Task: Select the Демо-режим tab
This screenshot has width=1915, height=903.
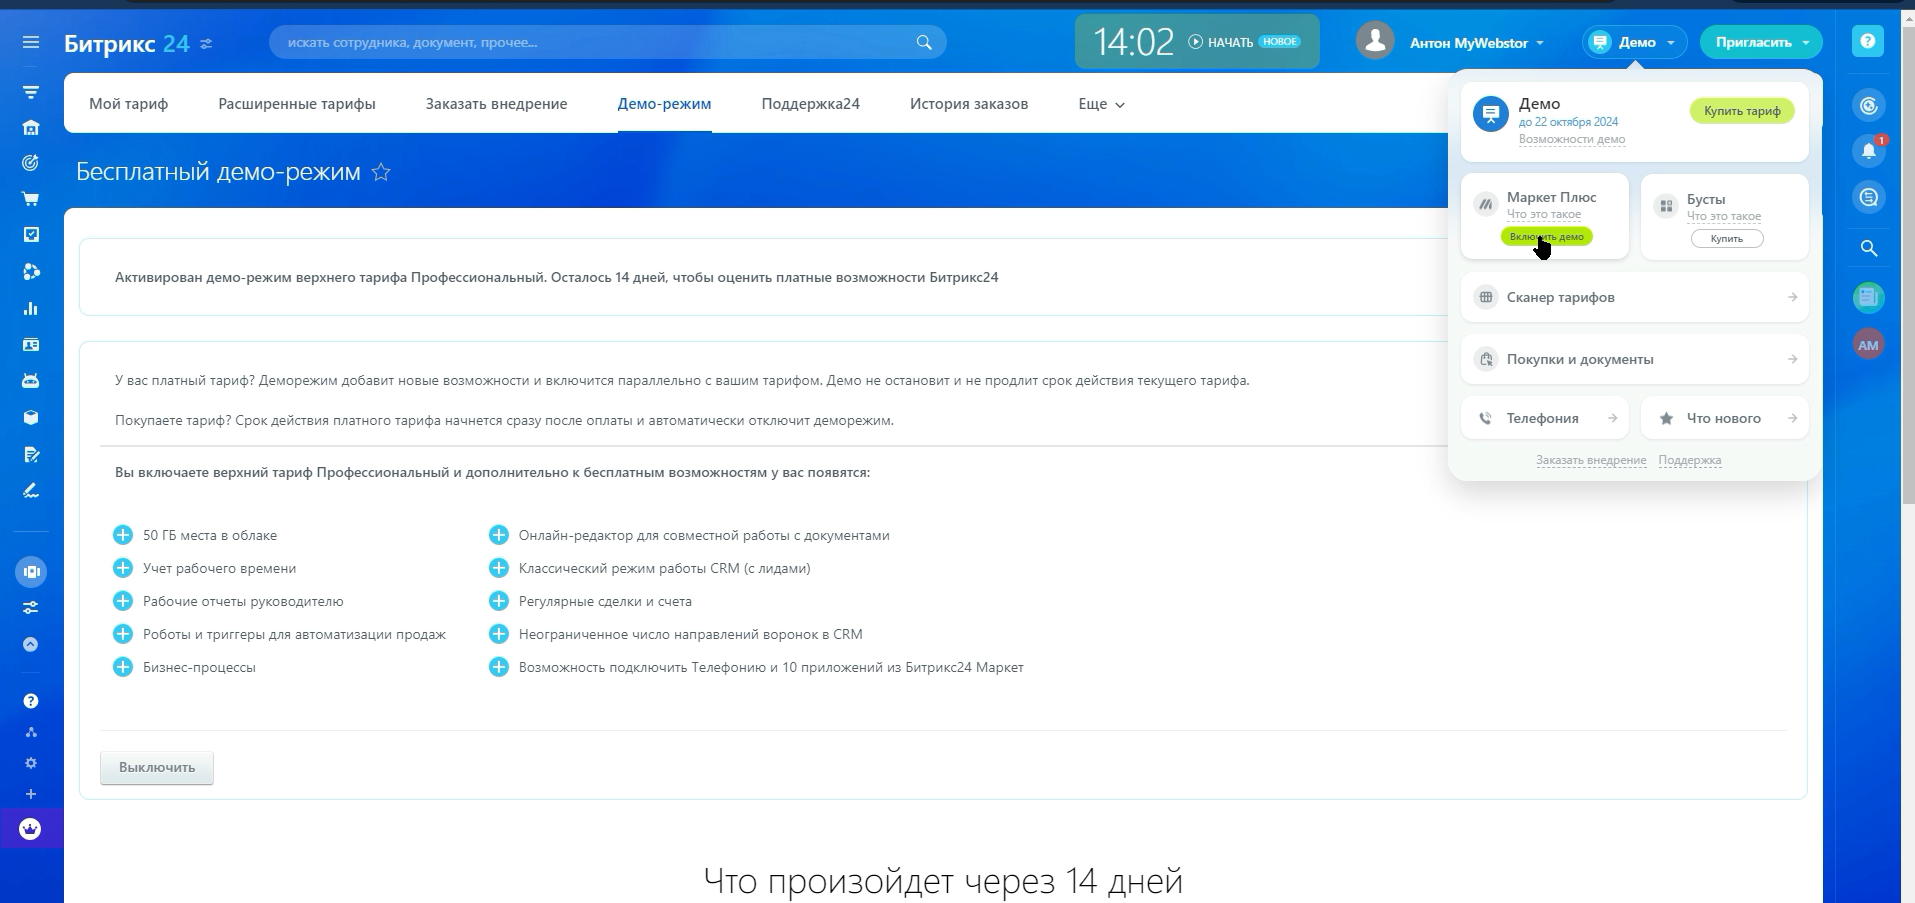Action: click(x=664, y=103)
